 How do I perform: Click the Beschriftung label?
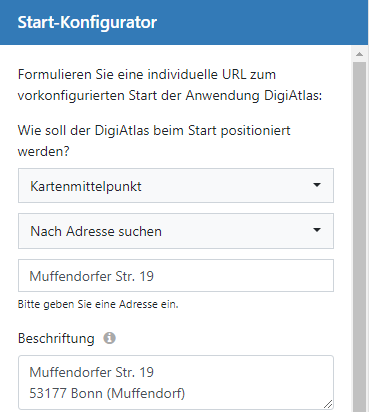click(x=56, y=338)
